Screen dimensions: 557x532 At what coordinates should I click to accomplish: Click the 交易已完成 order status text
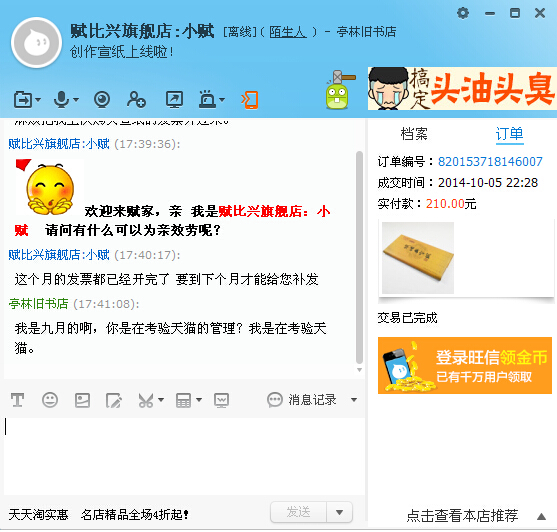407,318
